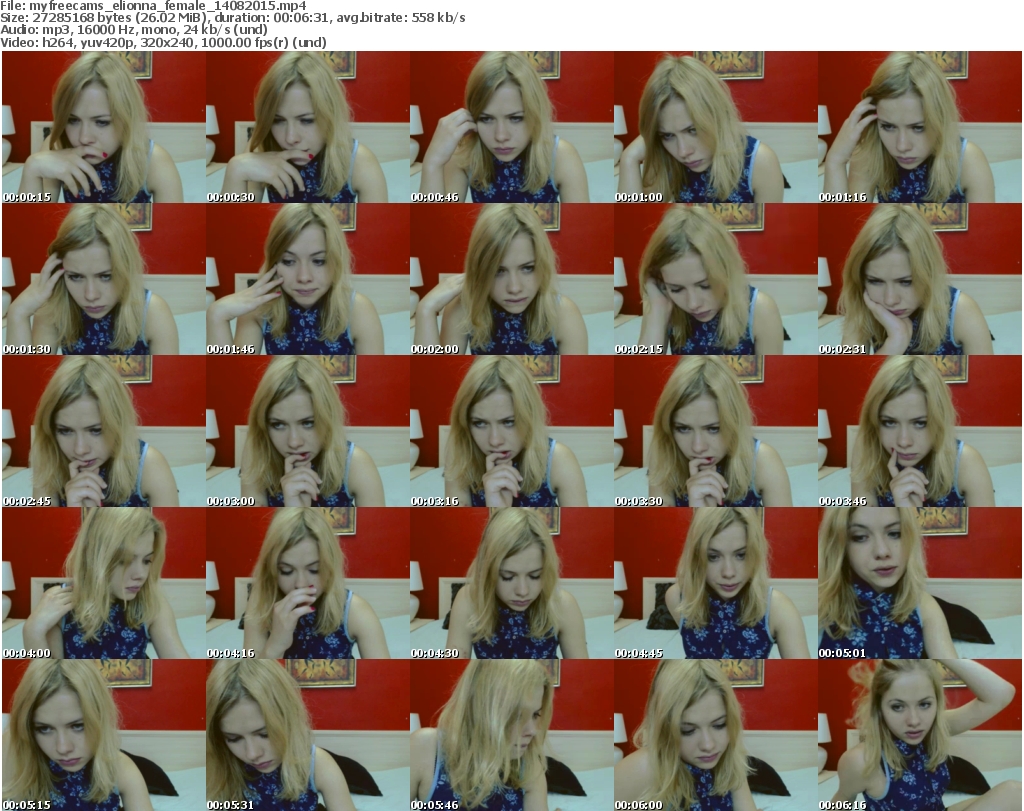
Task: Open the thumbnail frame stamped 00:04:45
Action: [x=716, y=584]
